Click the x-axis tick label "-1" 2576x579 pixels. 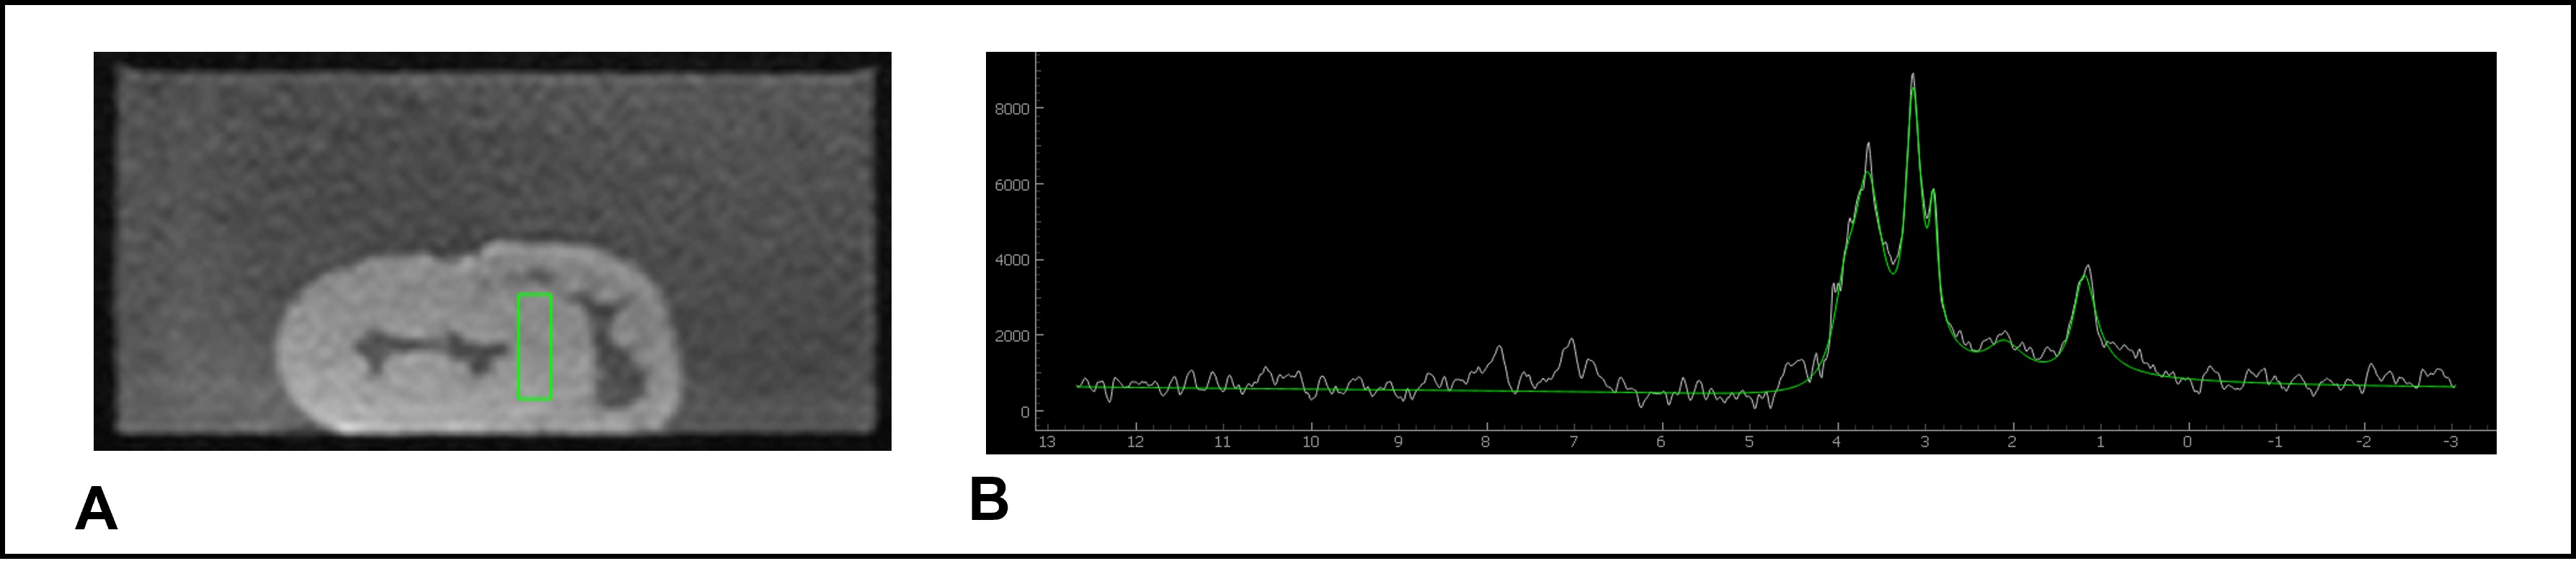2275,442
